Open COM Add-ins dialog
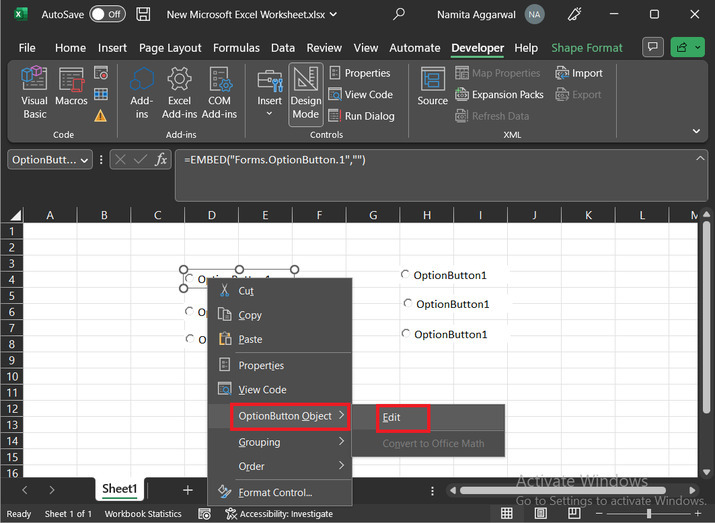Image resolution: width=715 pixels, height=523 pixels. 219,92
